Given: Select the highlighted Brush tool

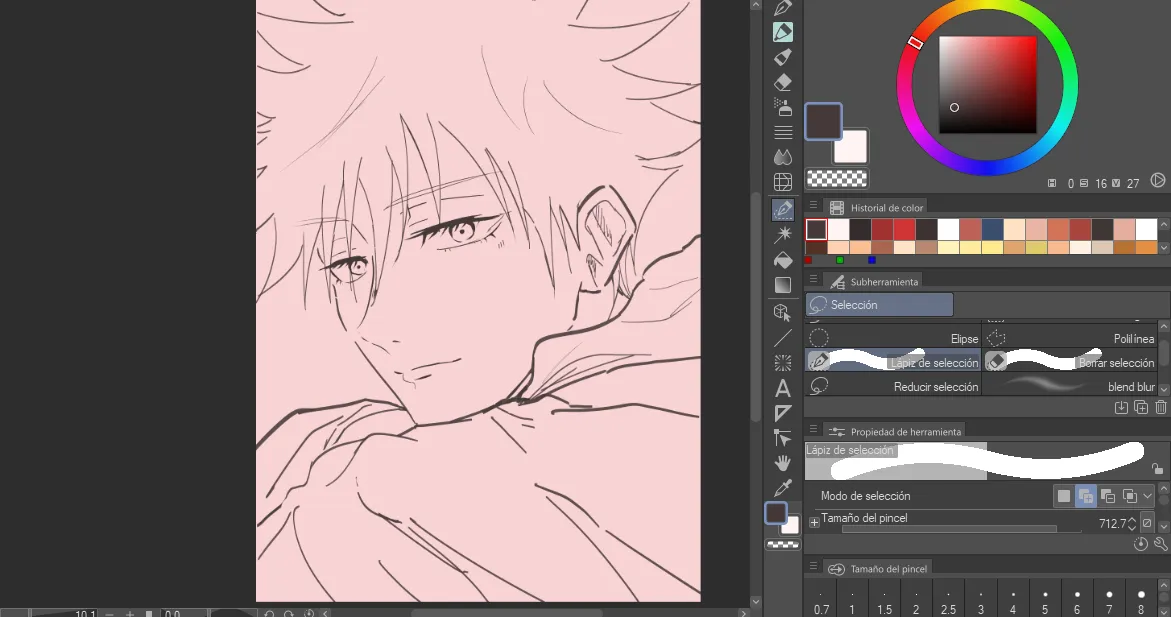Looking at the screenshot, I should coord(783,32).
